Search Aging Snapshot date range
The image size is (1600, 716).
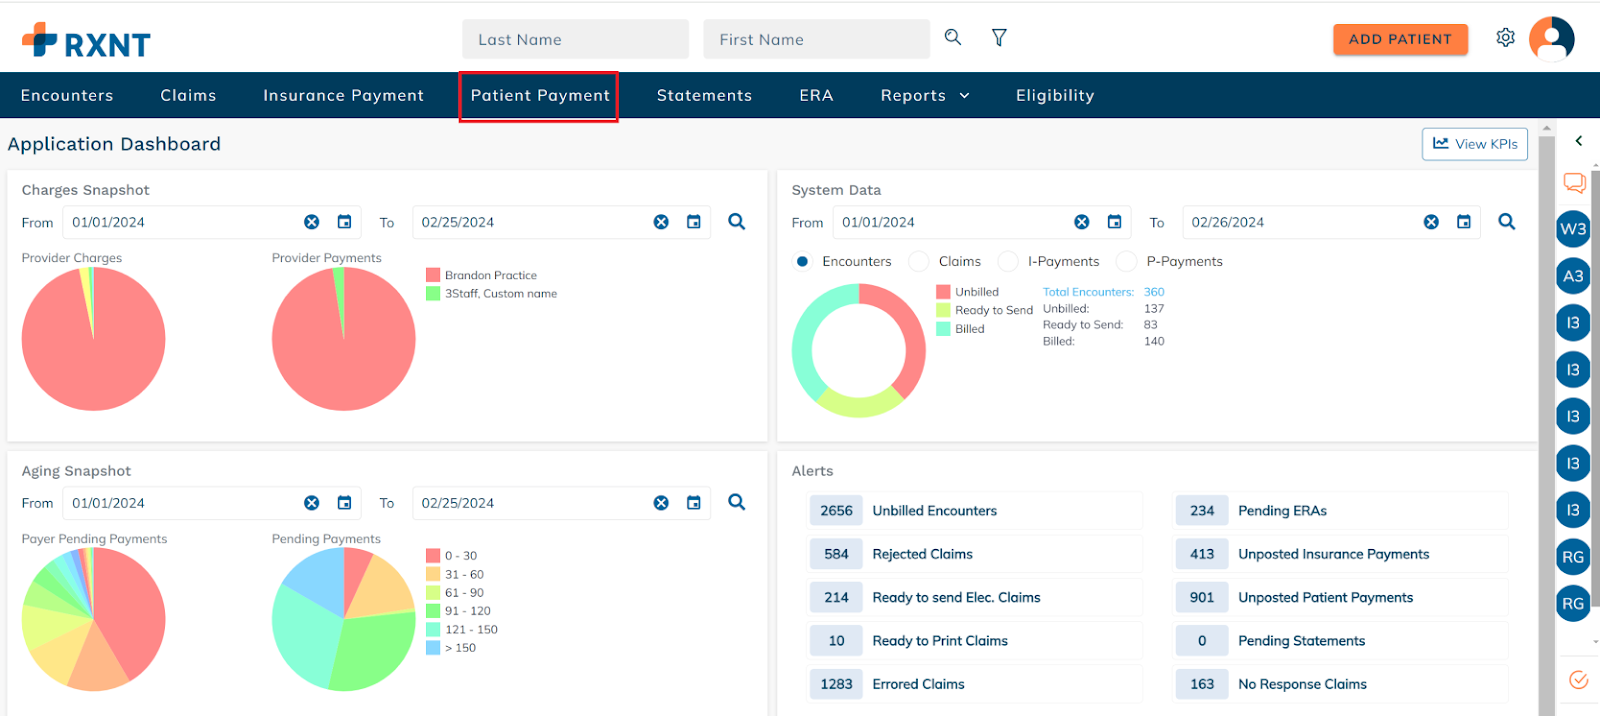coord(737,502)
